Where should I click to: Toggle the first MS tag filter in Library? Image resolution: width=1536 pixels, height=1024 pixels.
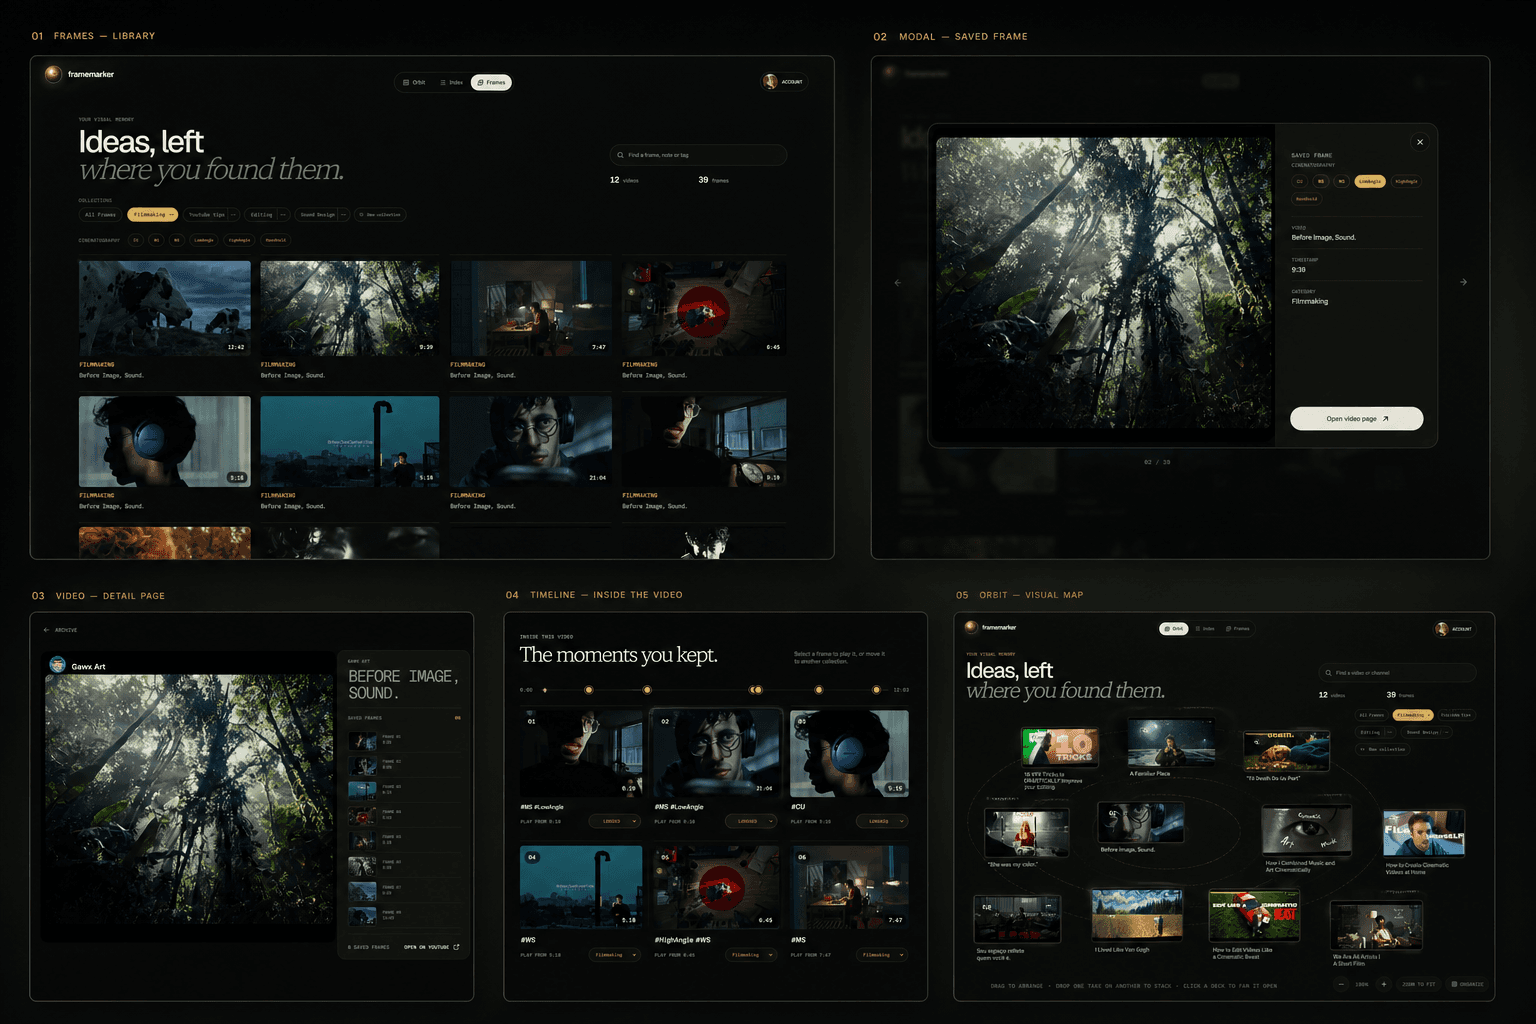(156, 240)
